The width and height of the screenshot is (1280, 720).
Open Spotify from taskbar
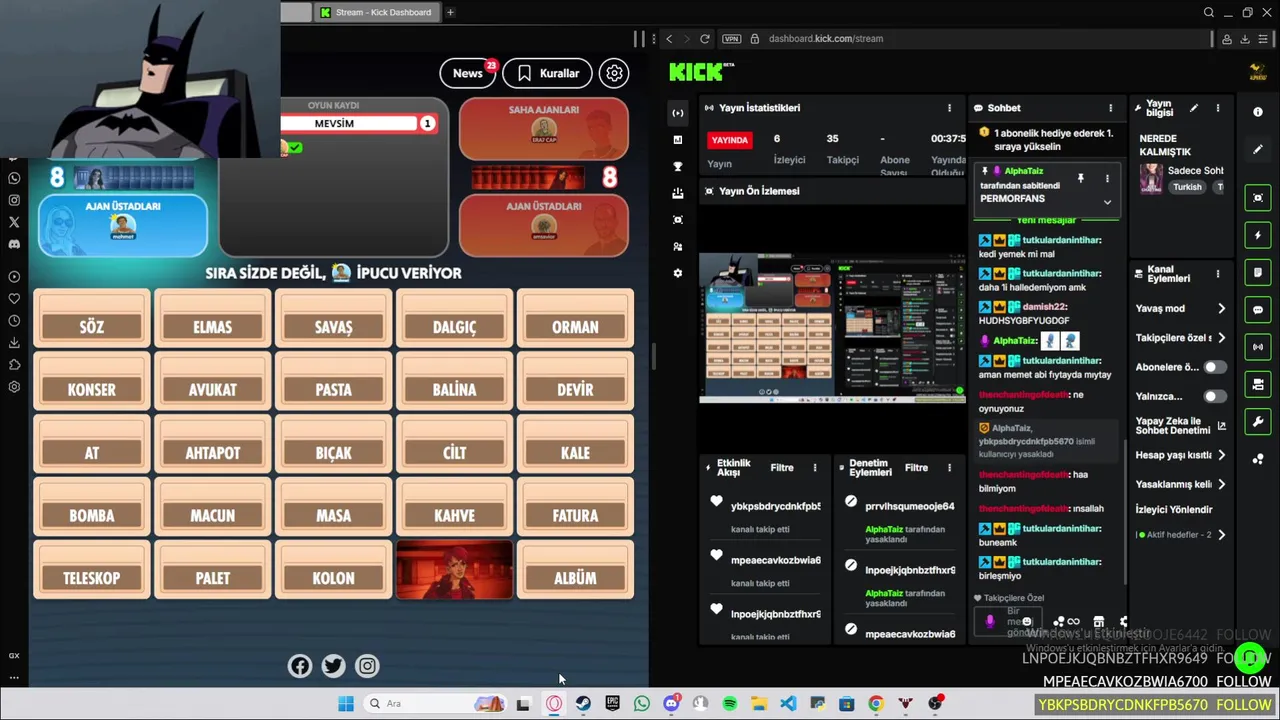(730, 704)
